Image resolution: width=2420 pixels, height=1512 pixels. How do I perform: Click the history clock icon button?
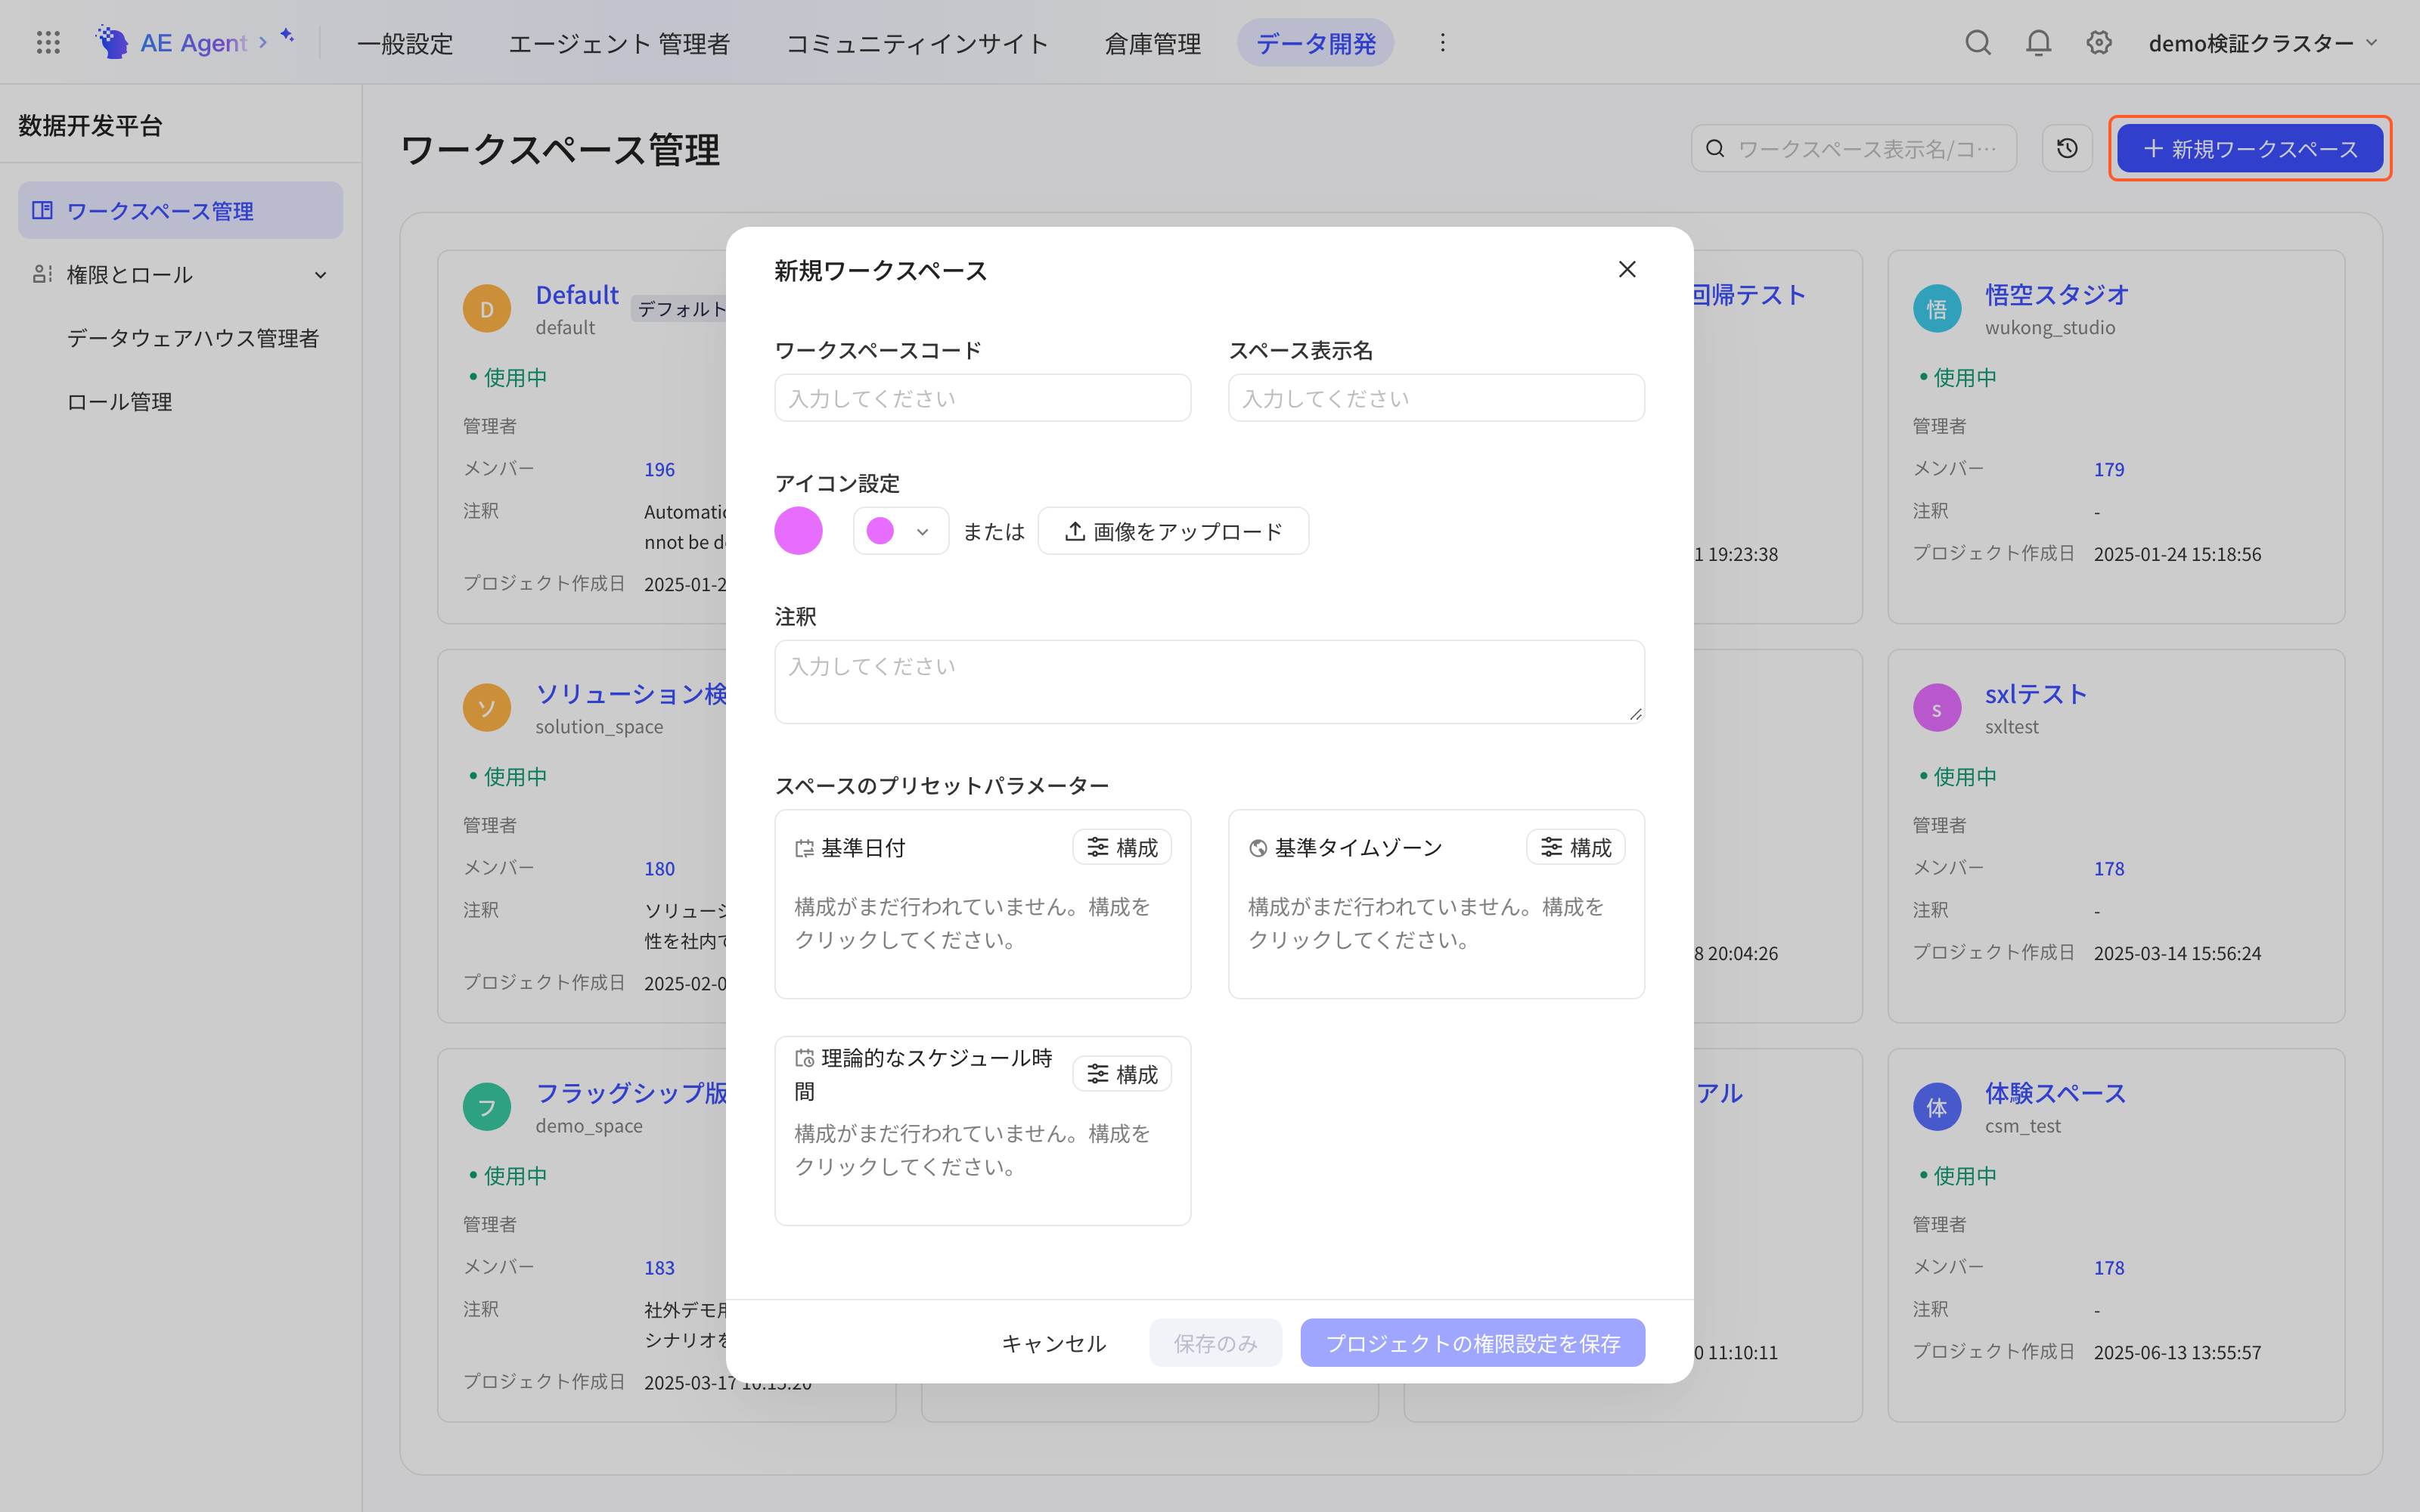2067,148
